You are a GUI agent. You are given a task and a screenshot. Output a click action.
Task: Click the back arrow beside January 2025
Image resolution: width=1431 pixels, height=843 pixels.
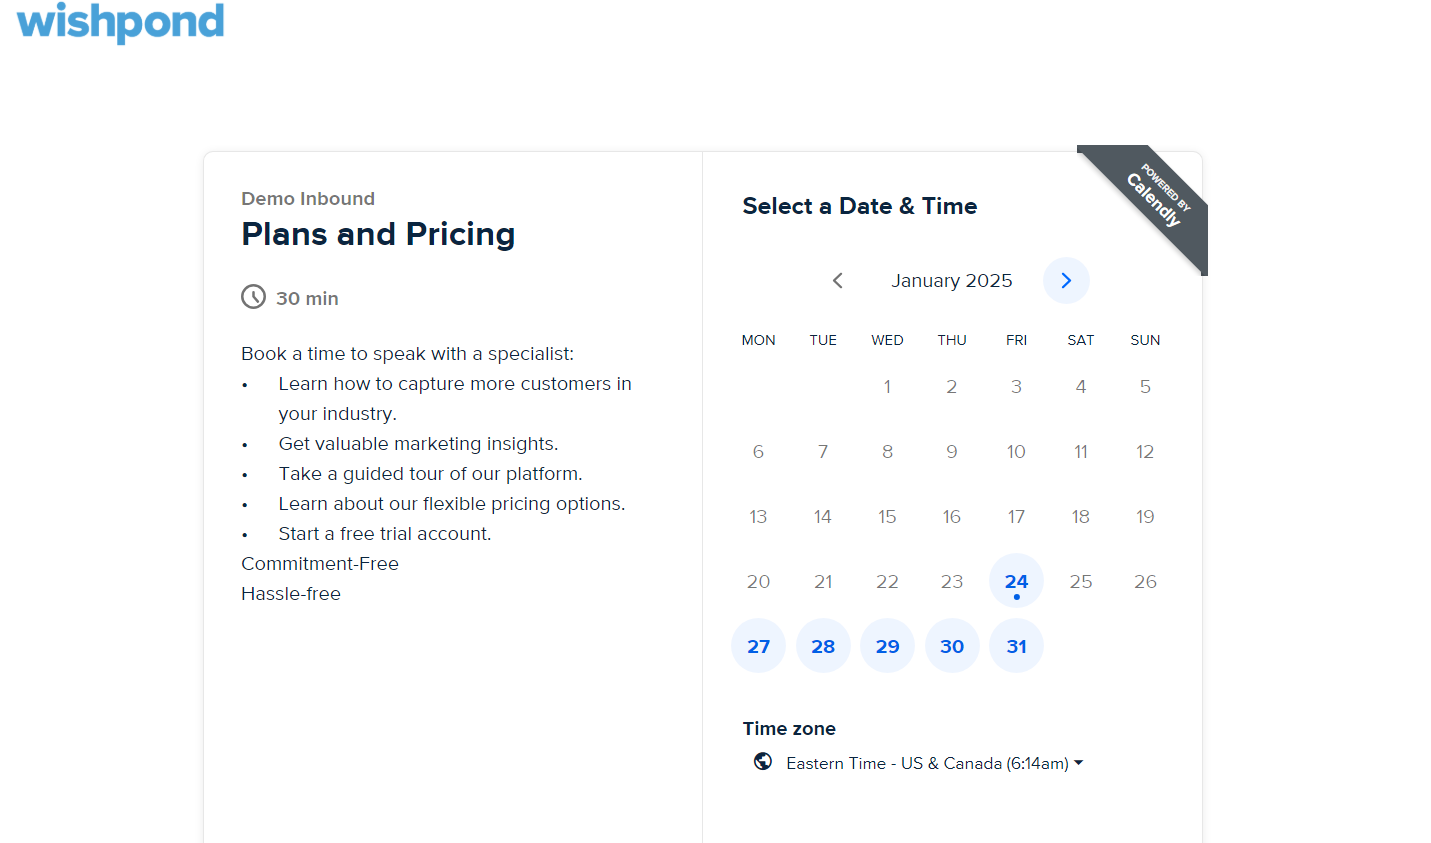837,280
